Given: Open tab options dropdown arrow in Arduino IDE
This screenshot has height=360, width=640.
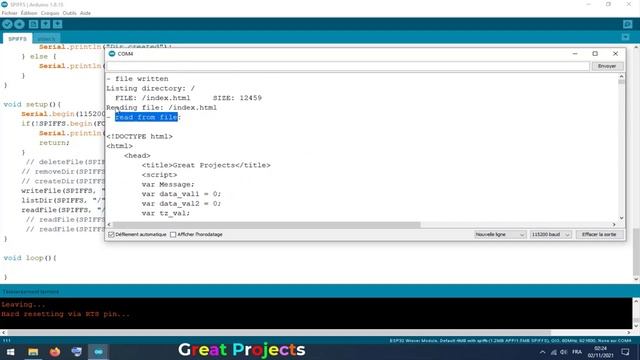Looking at the screenshot, I should point(625,38).
